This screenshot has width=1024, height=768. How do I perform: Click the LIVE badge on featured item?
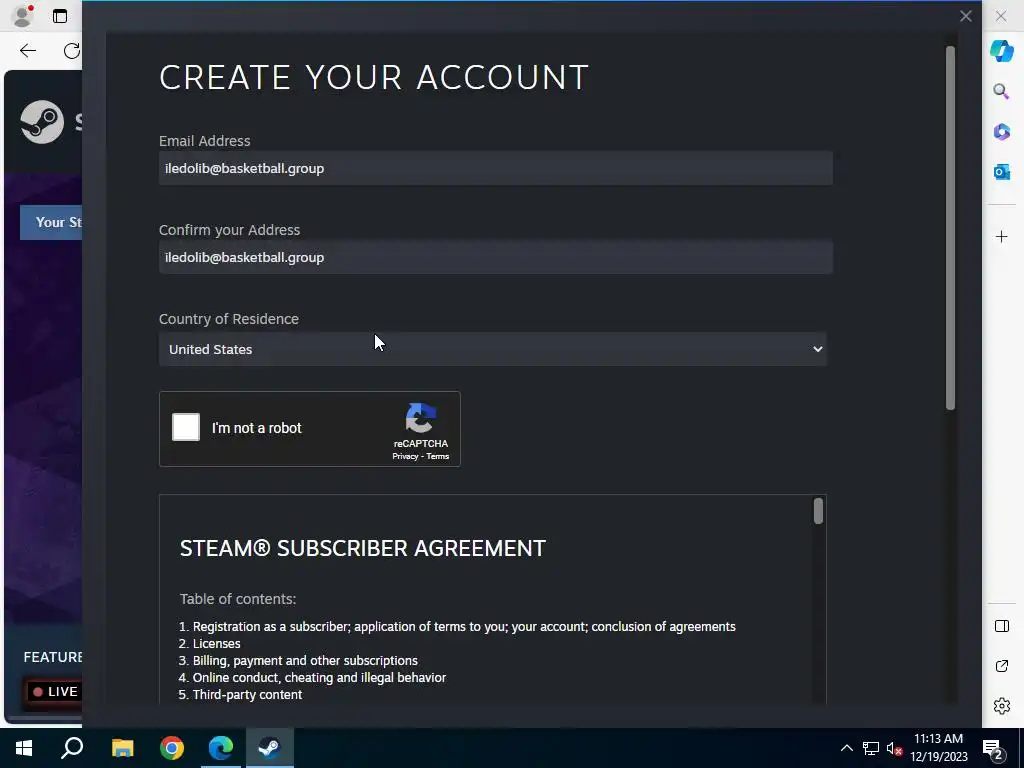tap(55, 692)
